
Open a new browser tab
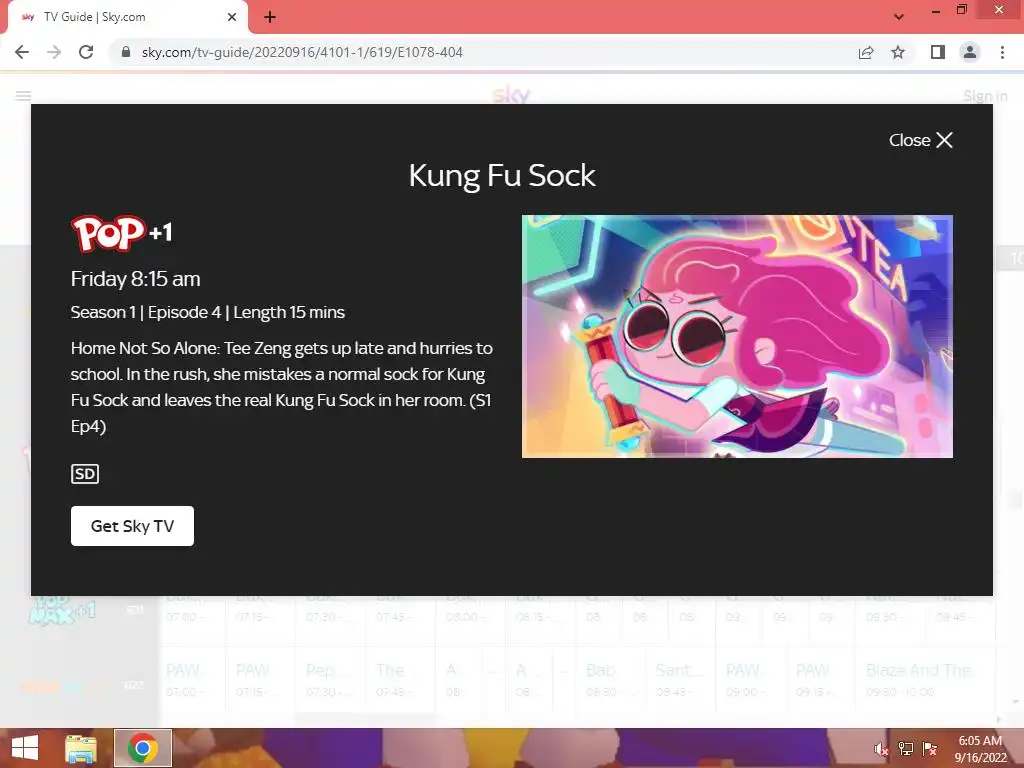pyautogui.click(x=270, y=17)
